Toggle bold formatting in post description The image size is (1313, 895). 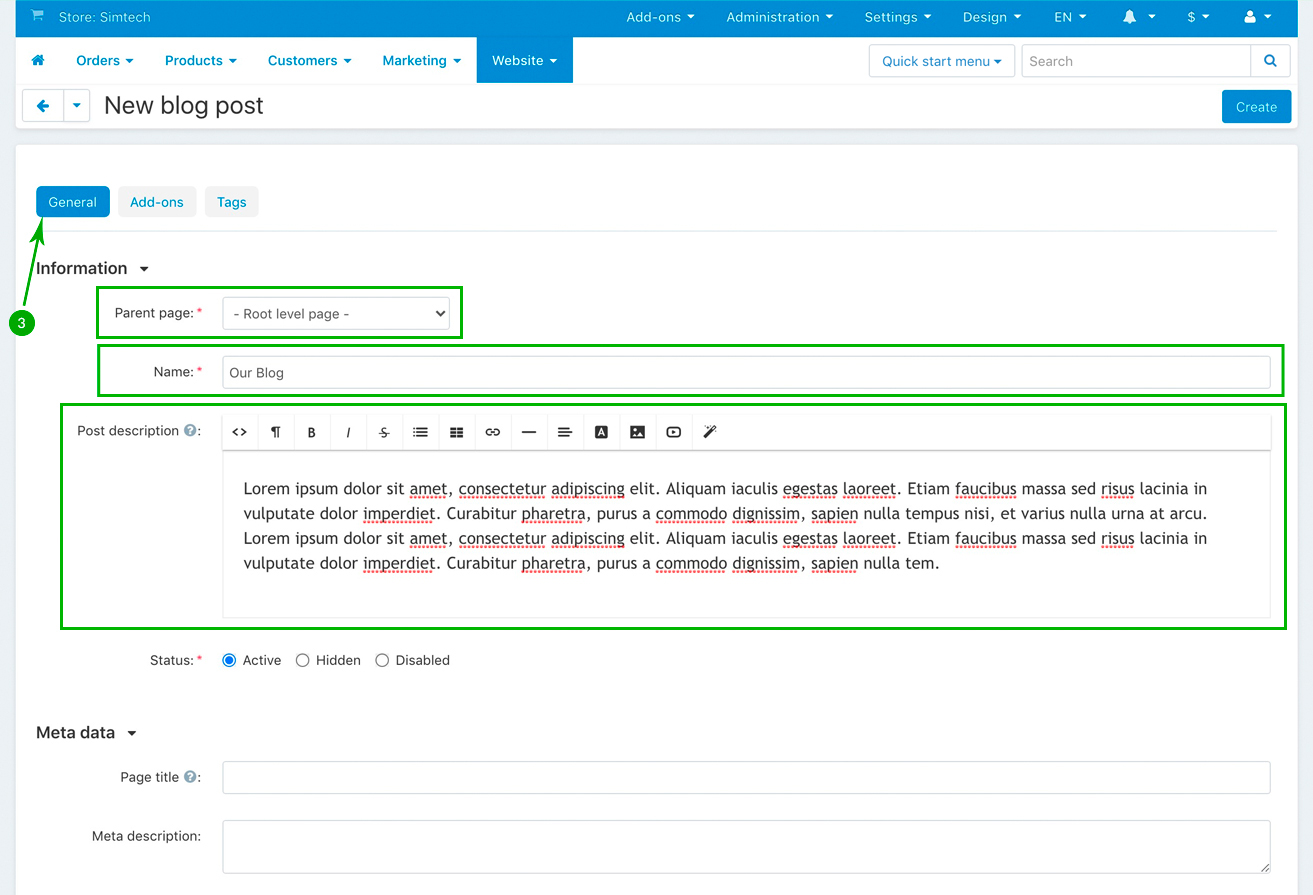coord(312,432)
